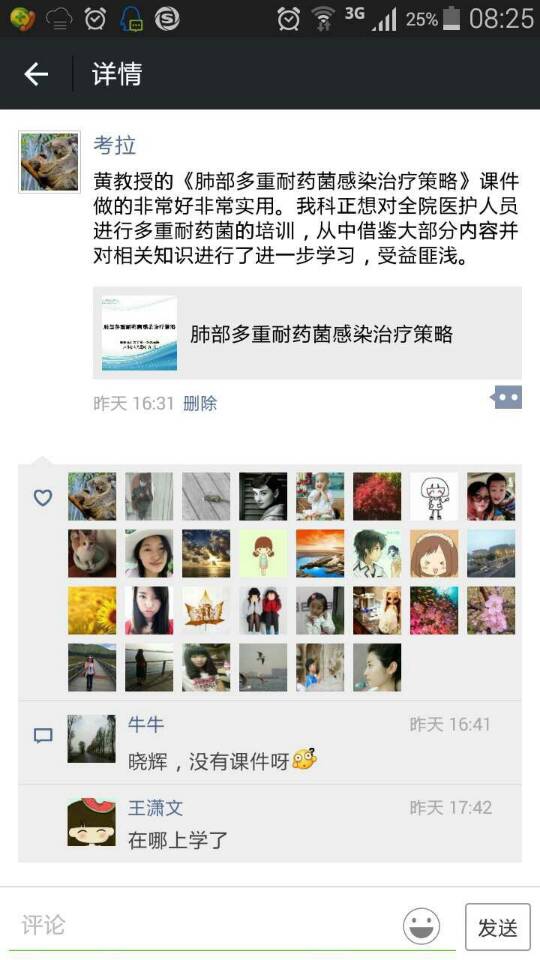The height and width of the screenshot is (960, 540).
Task: Tap the speech bubble comments icon
Action: pyautogui.click(x=43, y=735)
